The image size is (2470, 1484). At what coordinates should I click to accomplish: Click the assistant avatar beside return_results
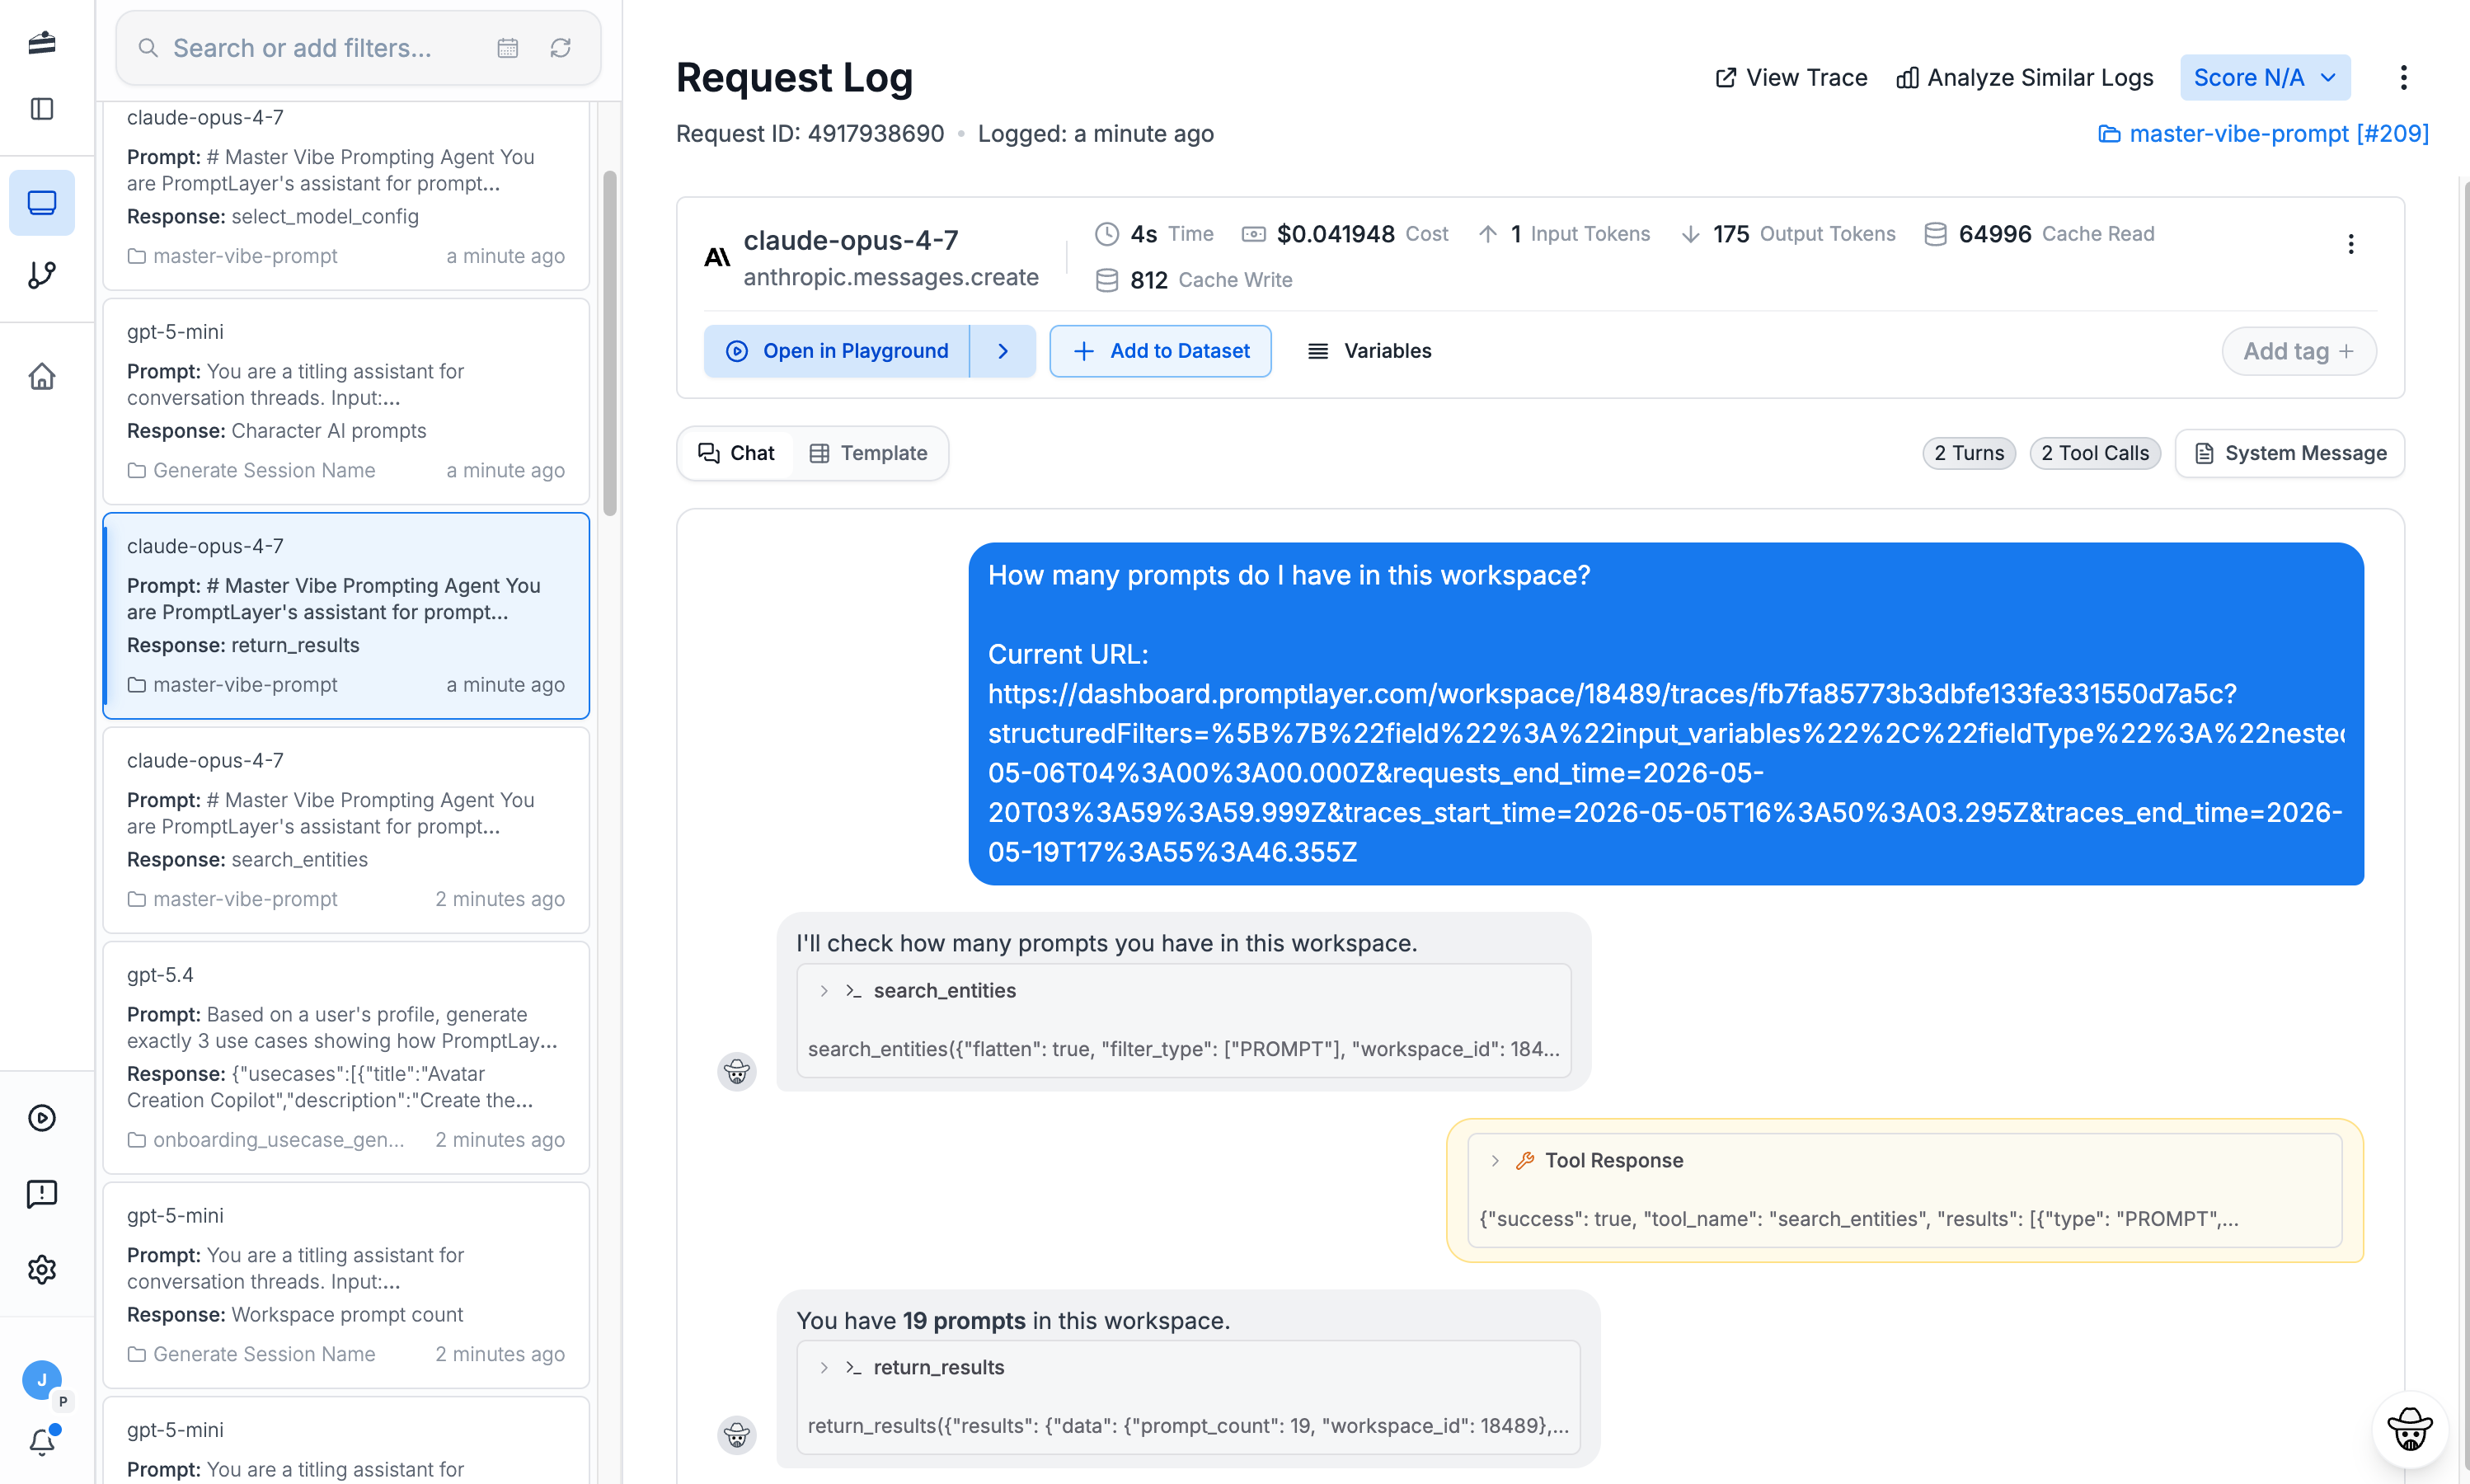tap(737, 1435)
